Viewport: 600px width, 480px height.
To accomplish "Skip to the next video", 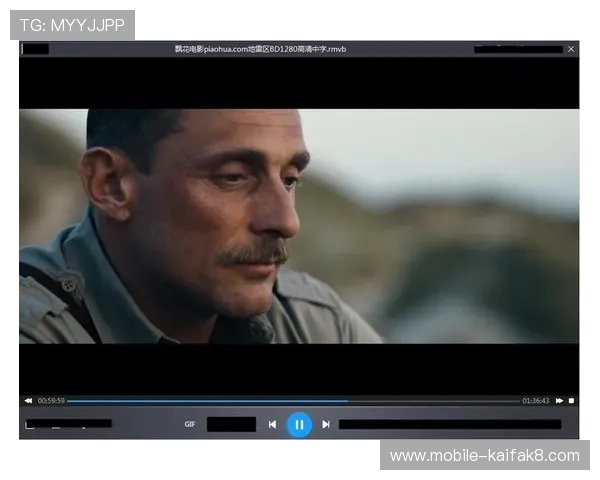I will pos(326,424).
